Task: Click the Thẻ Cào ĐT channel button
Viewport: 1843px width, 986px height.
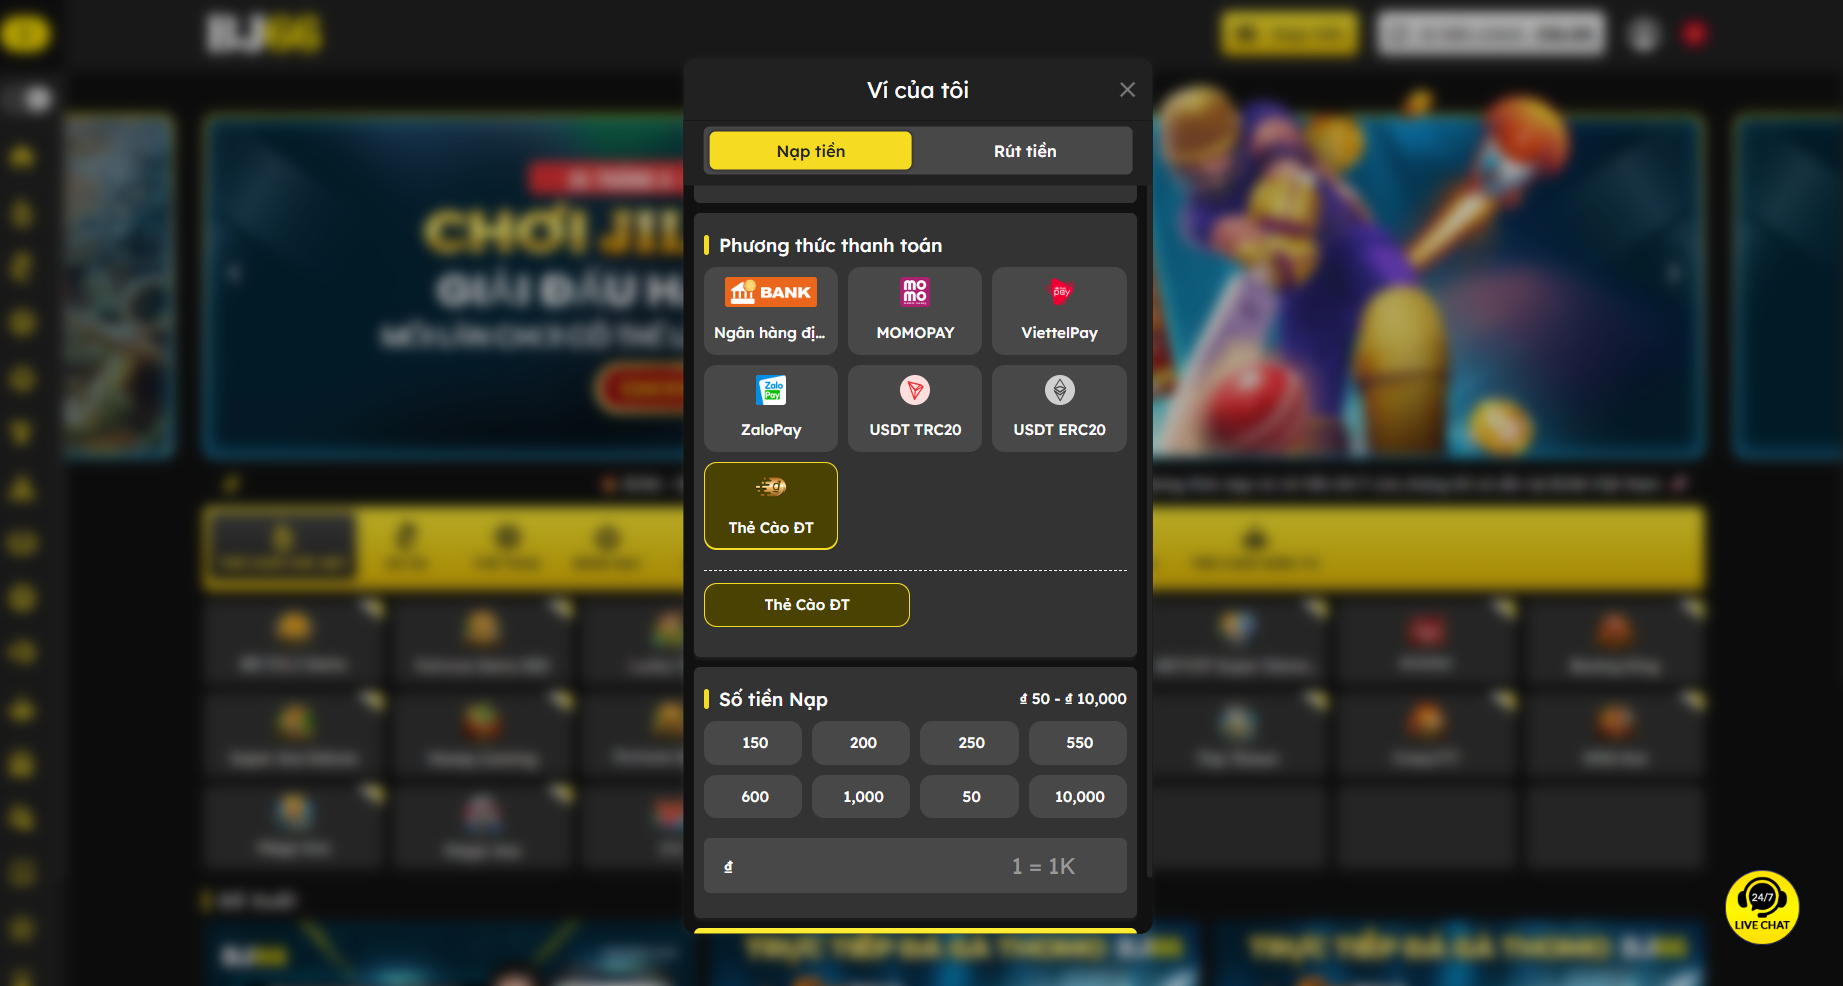Action: click(x=806, y=605)
